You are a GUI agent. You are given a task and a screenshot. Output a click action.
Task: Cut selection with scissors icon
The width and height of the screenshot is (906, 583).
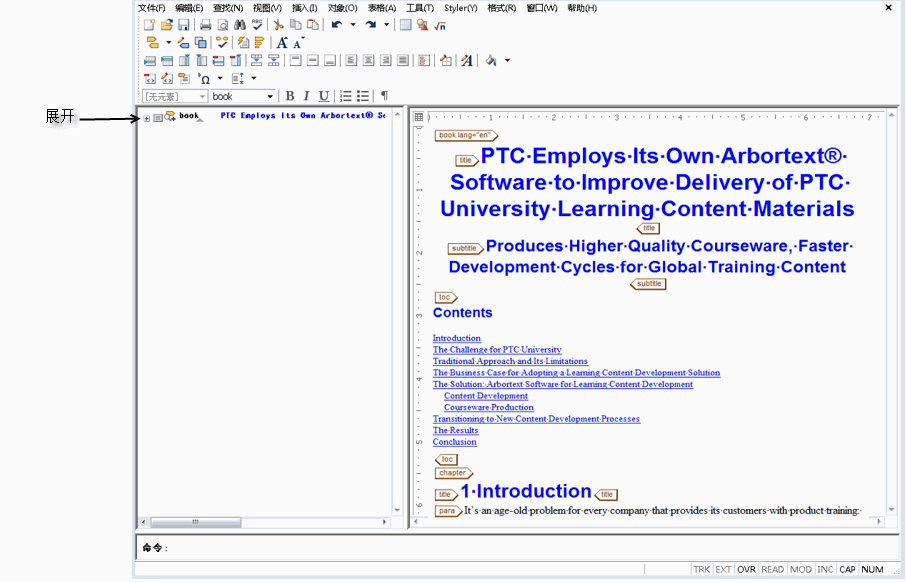(279, 25)
